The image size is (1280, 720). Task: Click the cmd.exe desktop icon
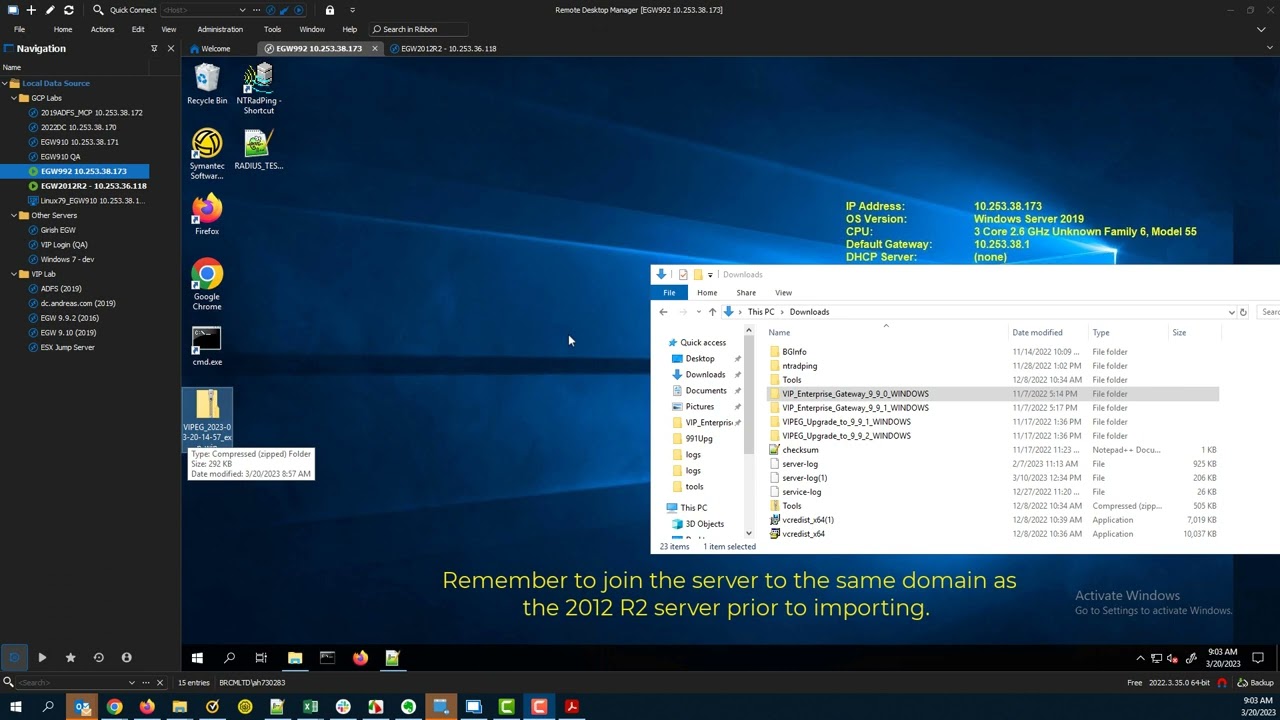[207, 346]
